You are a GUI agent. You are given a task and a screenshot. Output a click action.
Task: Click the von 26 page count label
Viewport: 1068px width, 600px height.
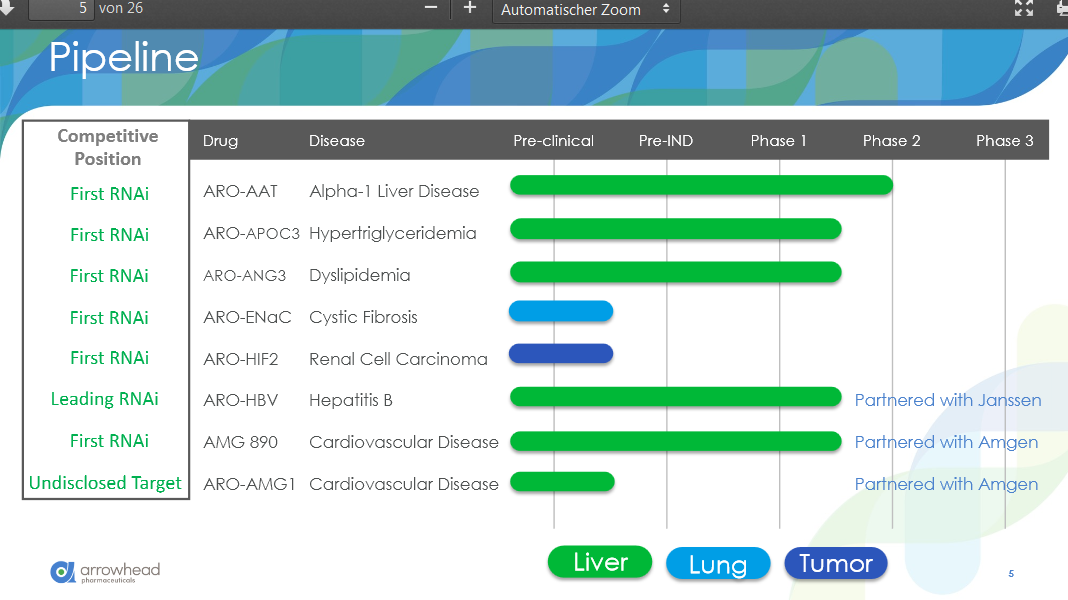(x=121, y=8)
